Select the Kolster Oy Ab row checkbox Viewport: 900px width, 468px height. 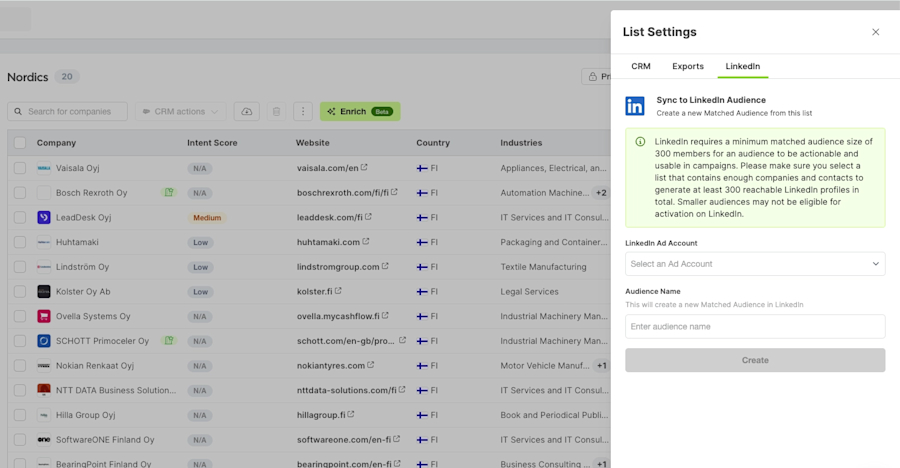point(20,291)
